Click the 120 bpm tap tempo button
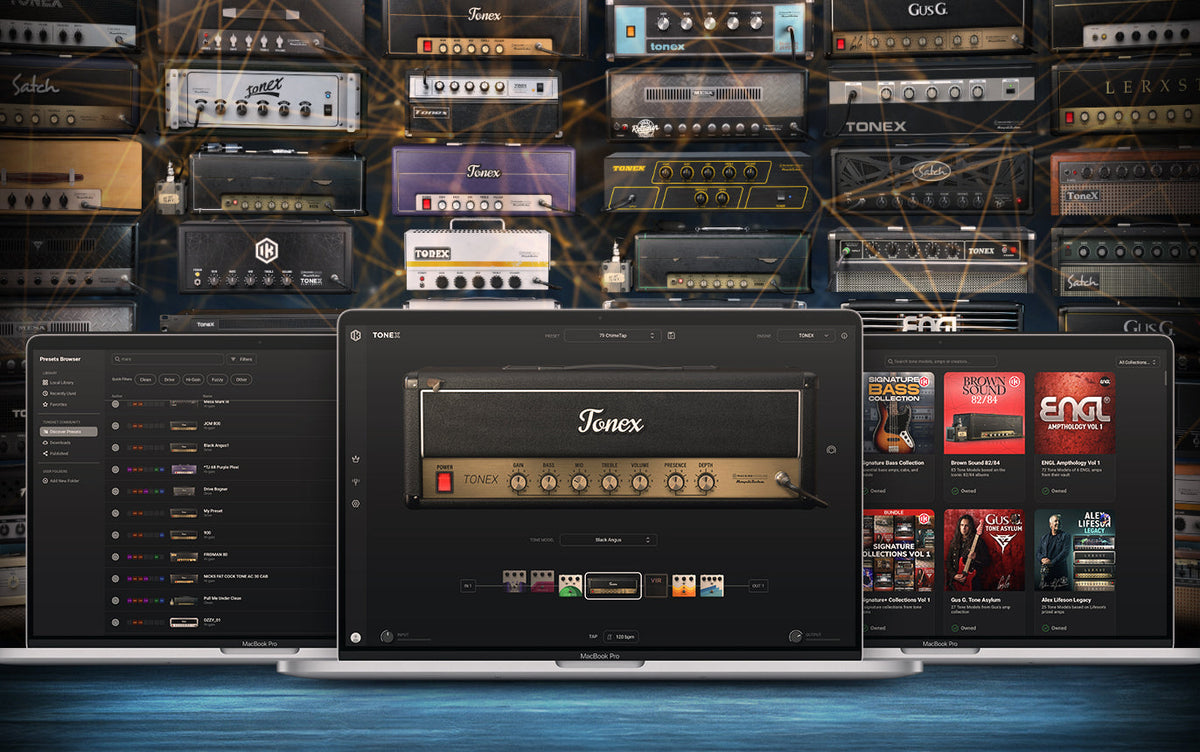The height and width of the screenshot is (752, 1200). [x=620, y=636]
